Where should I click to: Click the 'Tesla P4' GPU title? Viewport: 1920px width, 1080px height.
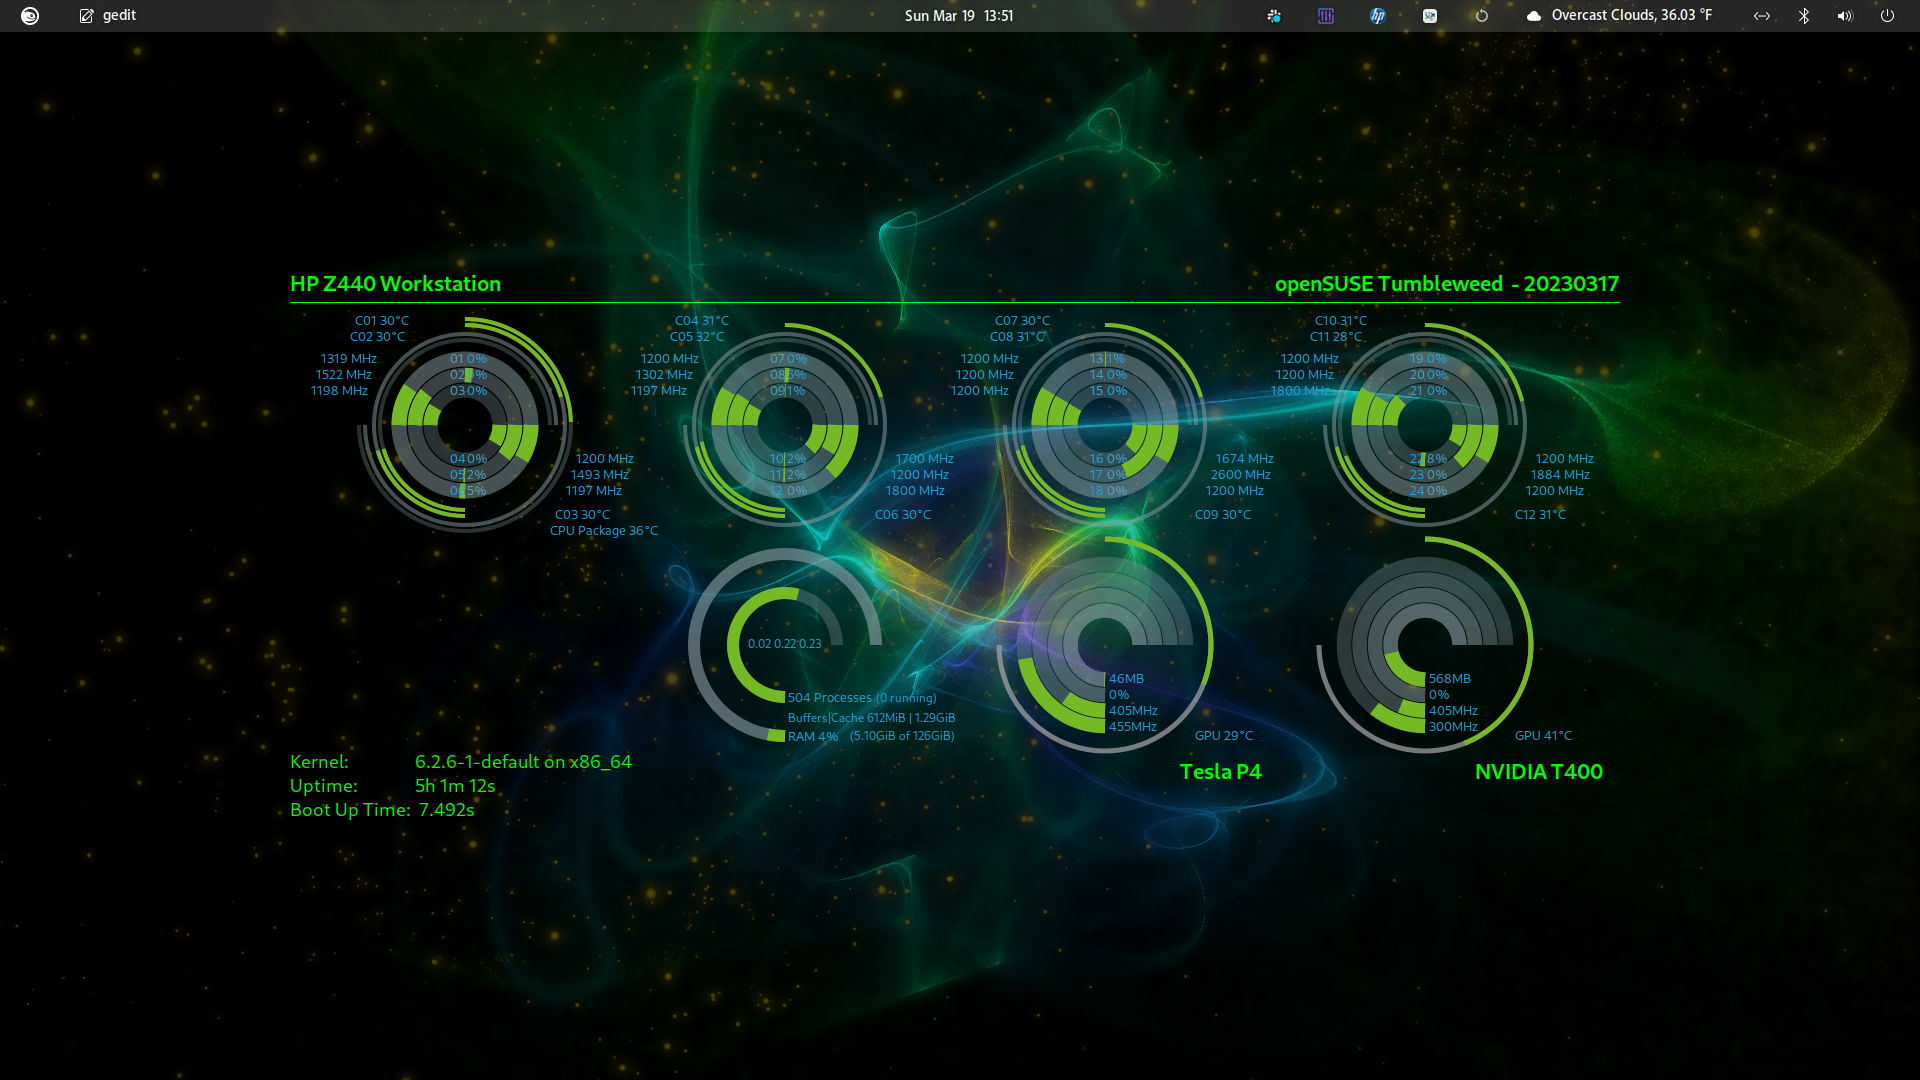click(x=1221, y=772)
